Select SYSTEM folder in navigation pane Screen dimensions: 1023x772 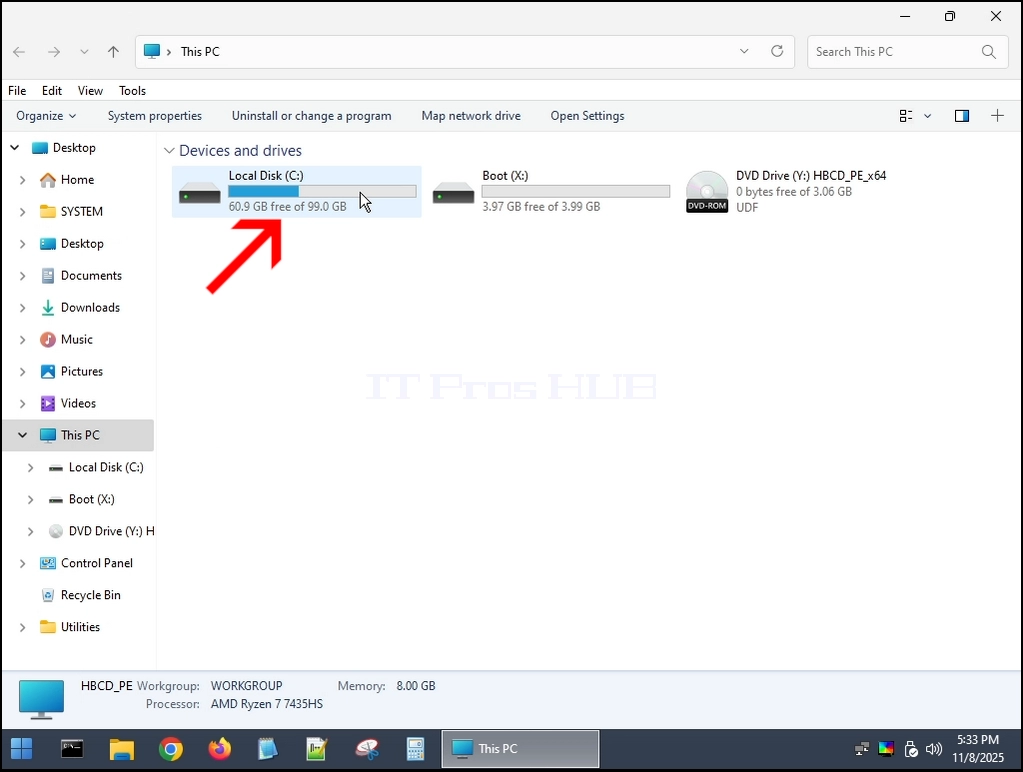coord(82,211)
